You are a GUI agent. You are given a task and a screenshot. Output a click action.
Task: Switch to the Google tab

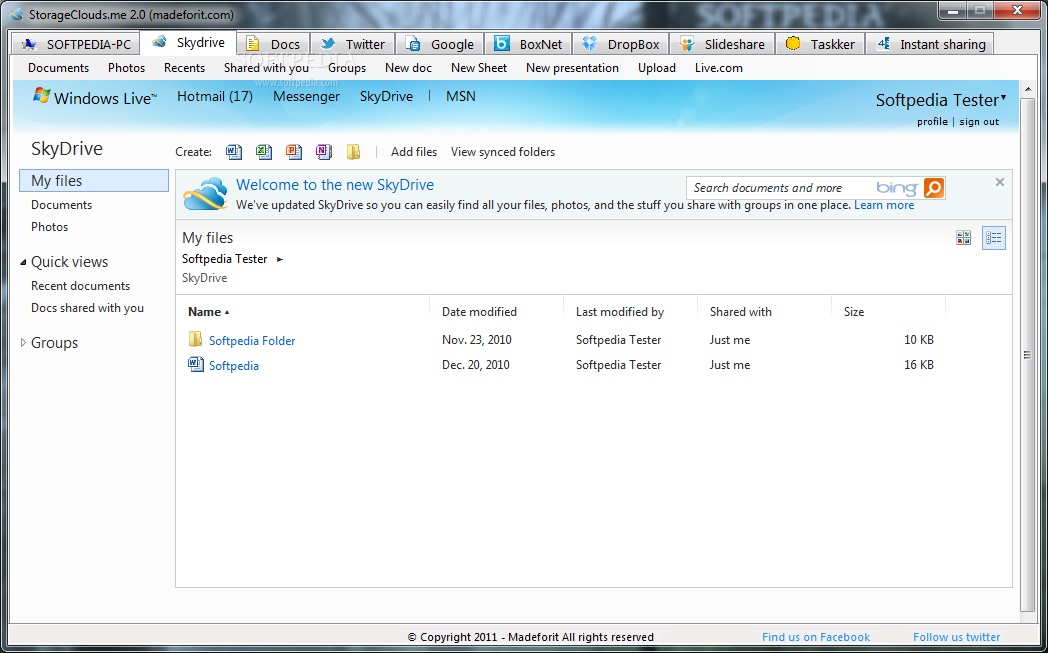pyautogui.click(x=440, y=44)
